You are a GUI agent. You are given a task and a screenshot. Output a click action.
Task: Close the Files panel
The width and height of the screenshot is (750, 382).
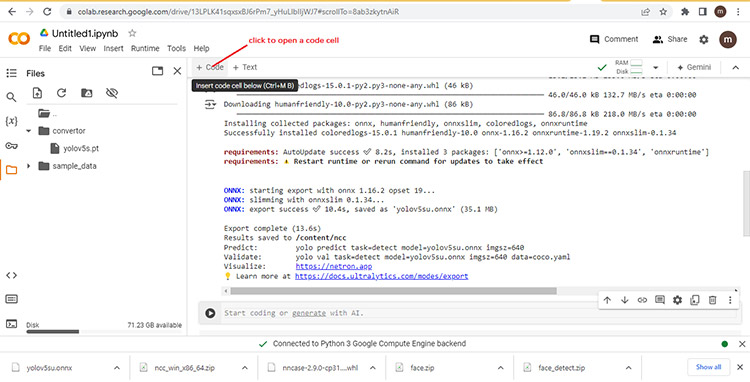pyautogui.click(x=177, y=71)
